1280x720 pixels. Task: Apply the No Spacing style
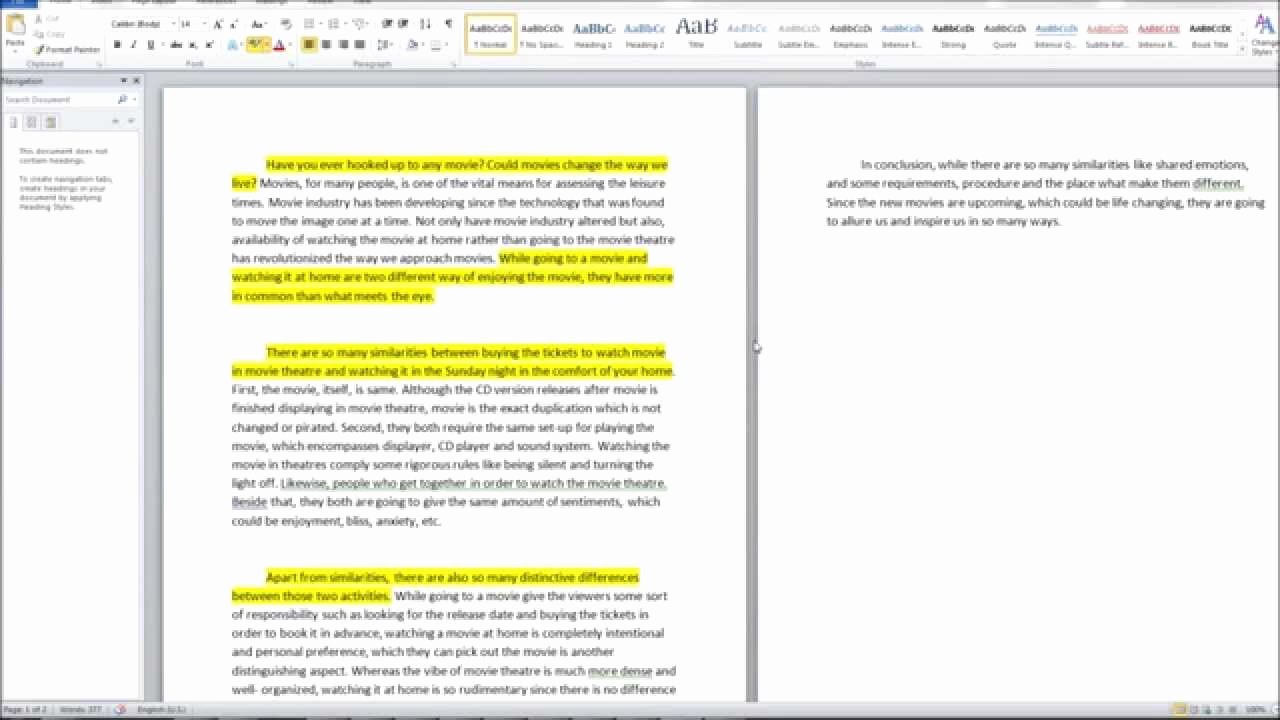(542, 33)
